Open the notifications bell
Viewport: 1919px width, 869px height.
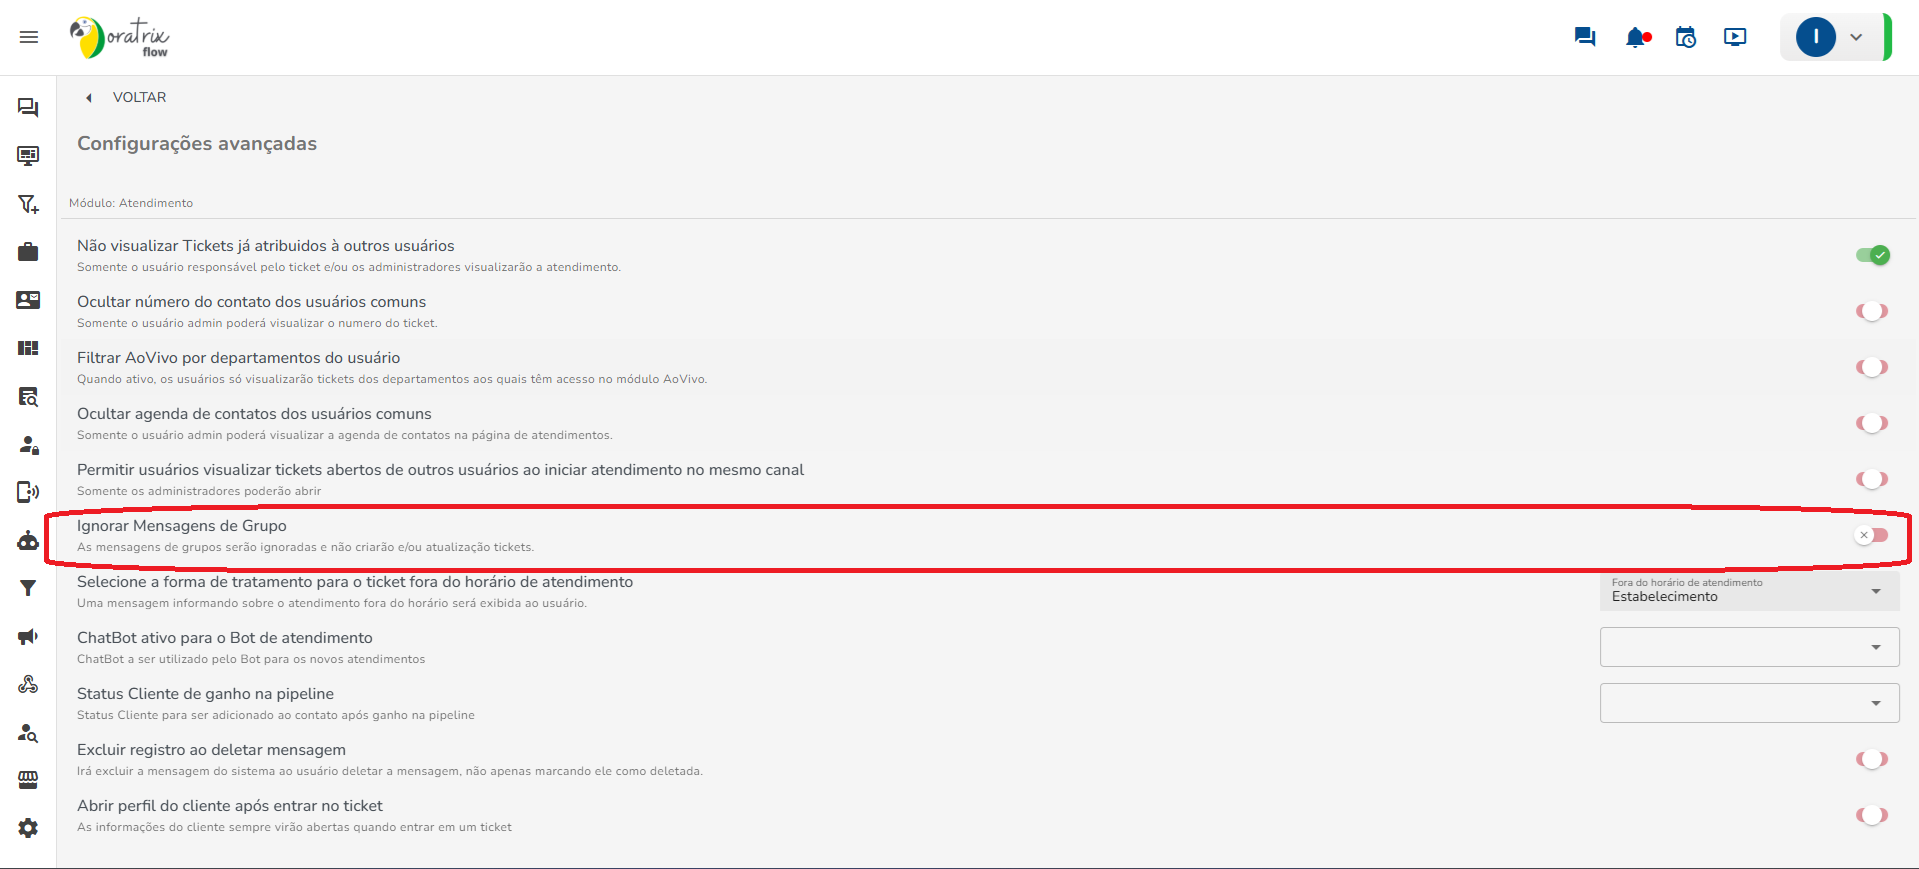tap(1636, 38)
